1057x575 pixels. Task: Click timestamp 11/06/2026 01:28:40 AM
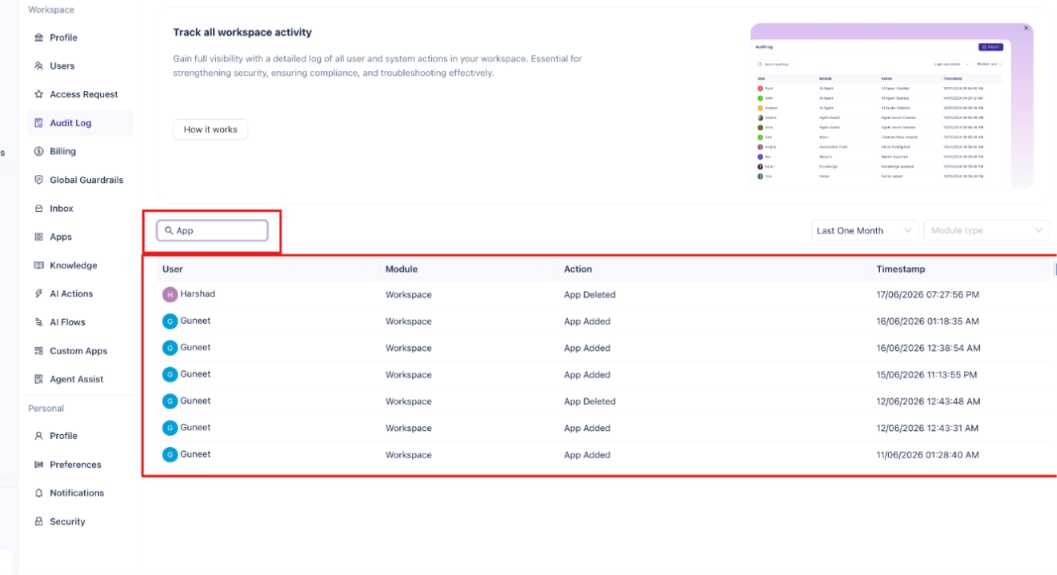coord(928,455)
